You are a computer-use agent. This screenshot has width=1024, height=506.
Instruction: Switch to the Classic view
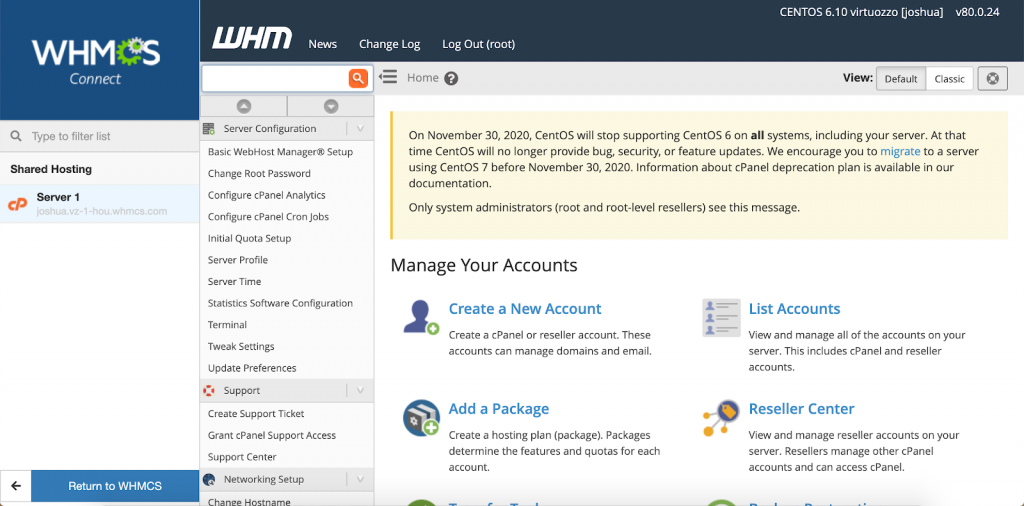click(949, 78)
